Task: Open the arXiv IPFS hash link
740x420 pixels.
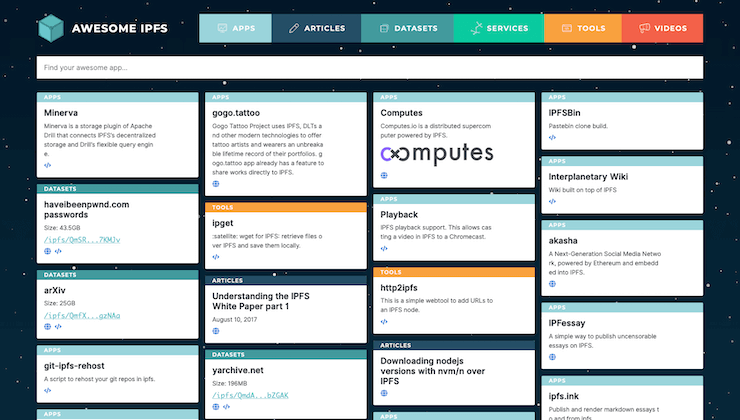Action: tap(83, 315)
